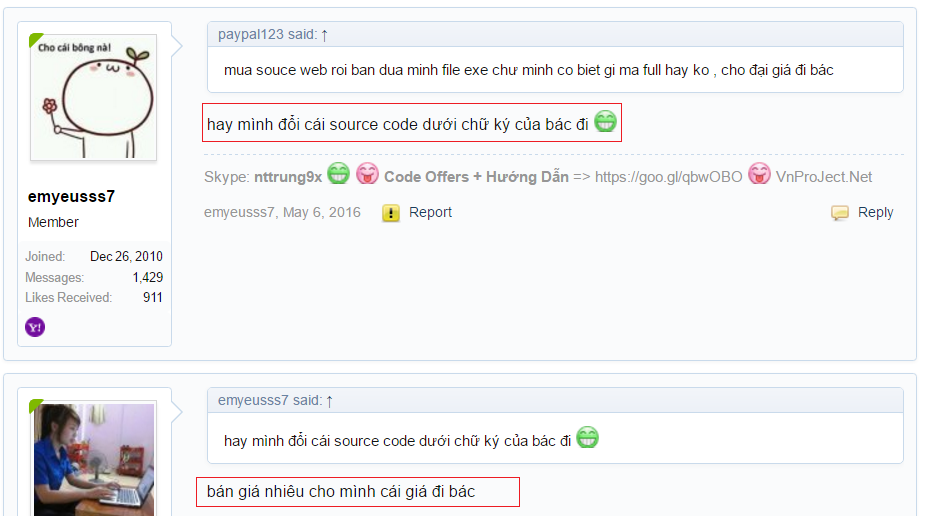Click the yellow Report warning icon
This screenshot has width=928, height=516.
tap(391, 213)
